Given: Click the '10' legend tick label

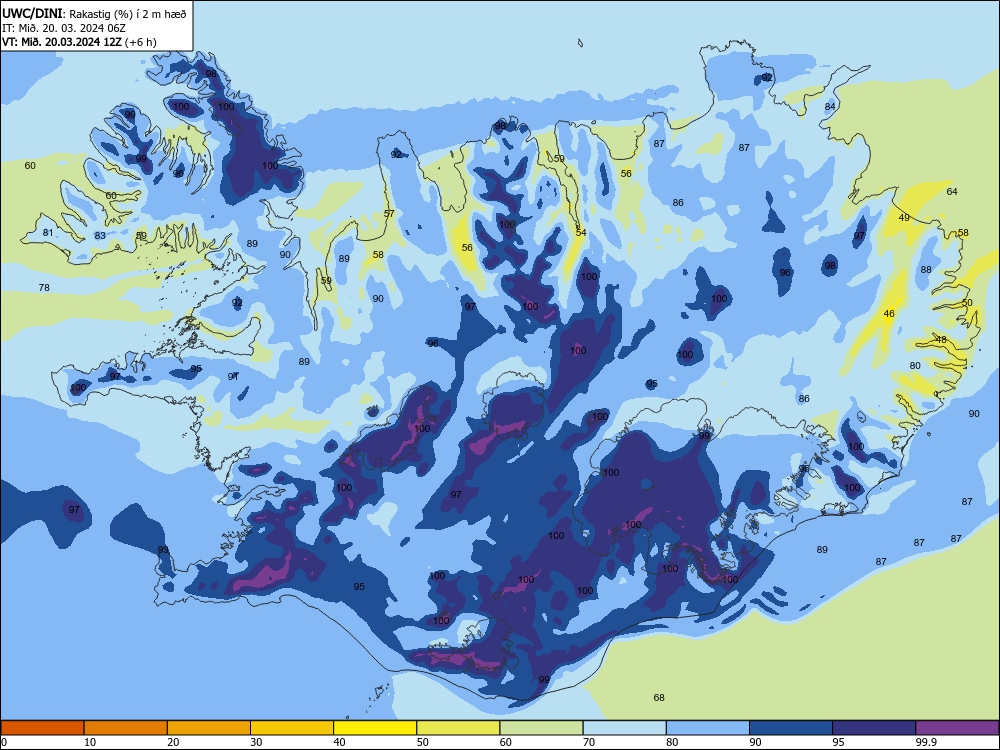Looking at the screenshot, I should tap(90, 742).
